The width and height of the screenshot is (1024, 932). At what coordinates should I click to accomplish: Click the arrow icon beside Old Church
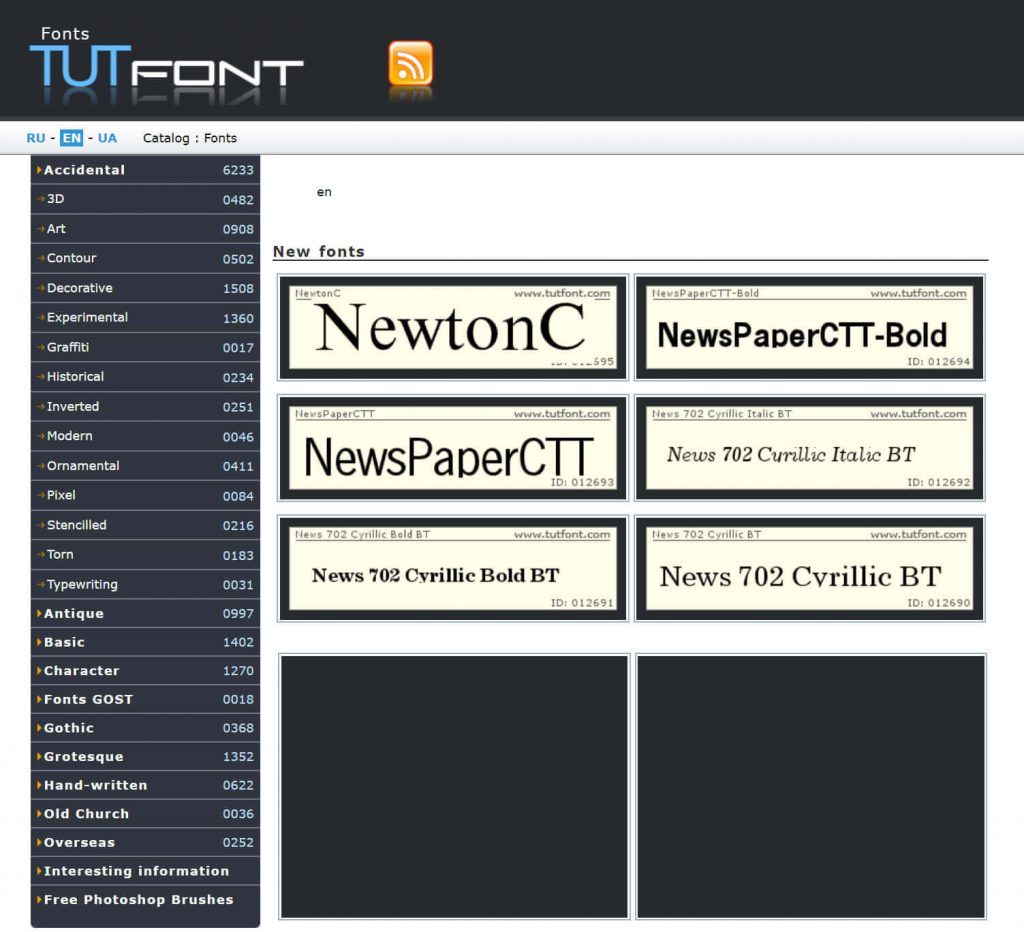(x=40, y=814)
